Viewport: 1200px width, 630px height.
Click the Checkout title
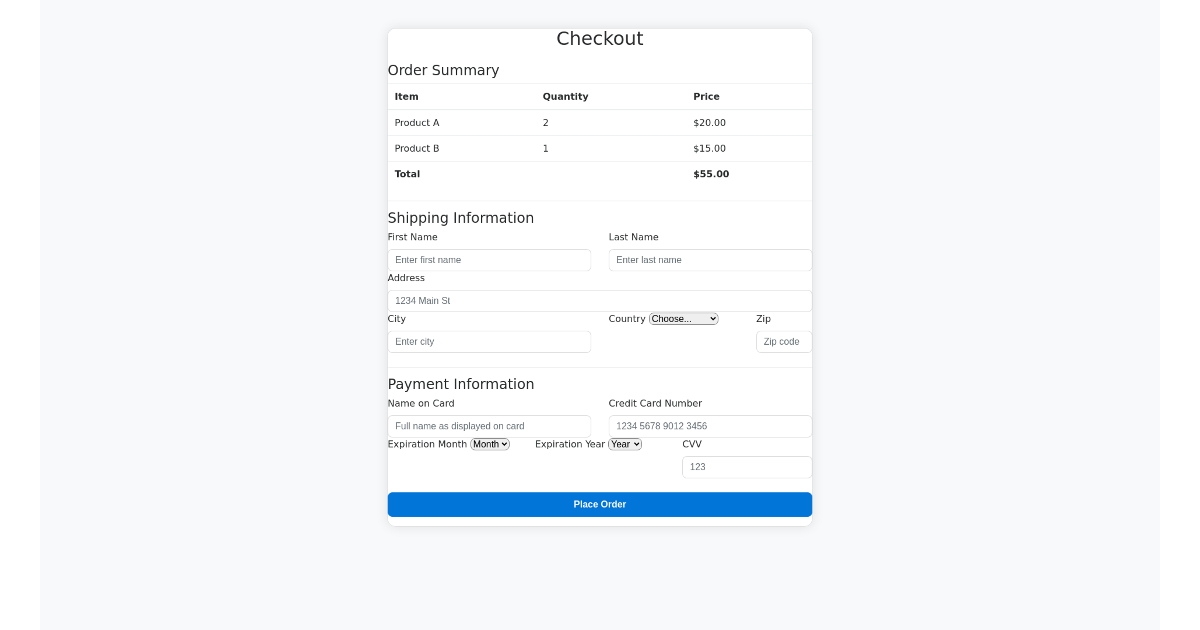click(599, 38)
